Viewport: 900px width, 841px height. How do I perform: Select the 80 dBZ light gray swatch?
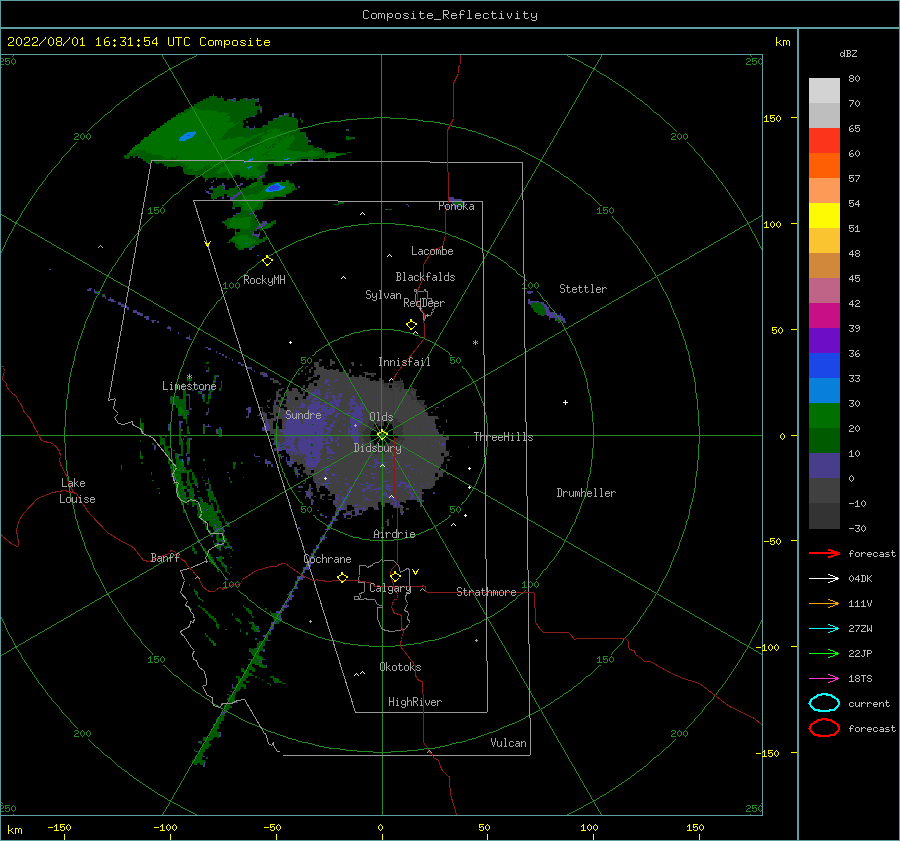click(x=824, y=90)
